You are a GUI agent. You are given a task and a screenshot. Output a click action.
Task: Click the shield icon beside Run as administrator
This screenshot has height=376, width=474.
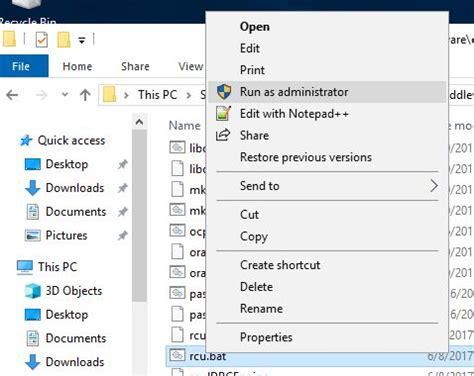(224, 92)
